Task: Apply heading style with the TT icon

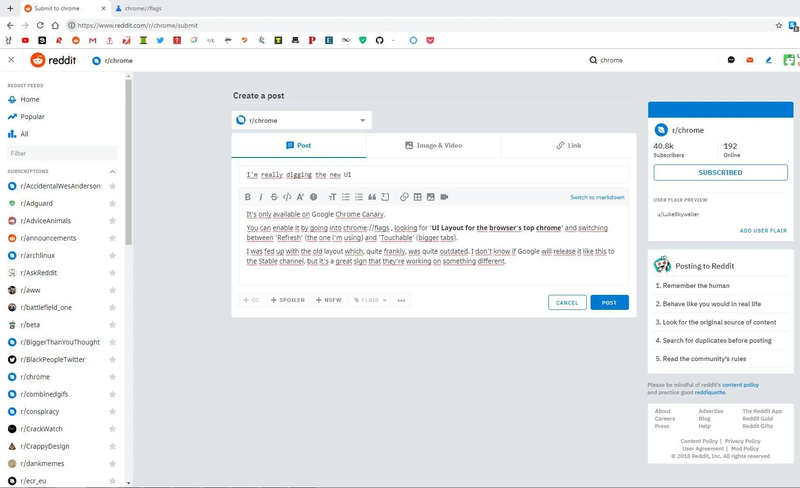Action: 332,197
